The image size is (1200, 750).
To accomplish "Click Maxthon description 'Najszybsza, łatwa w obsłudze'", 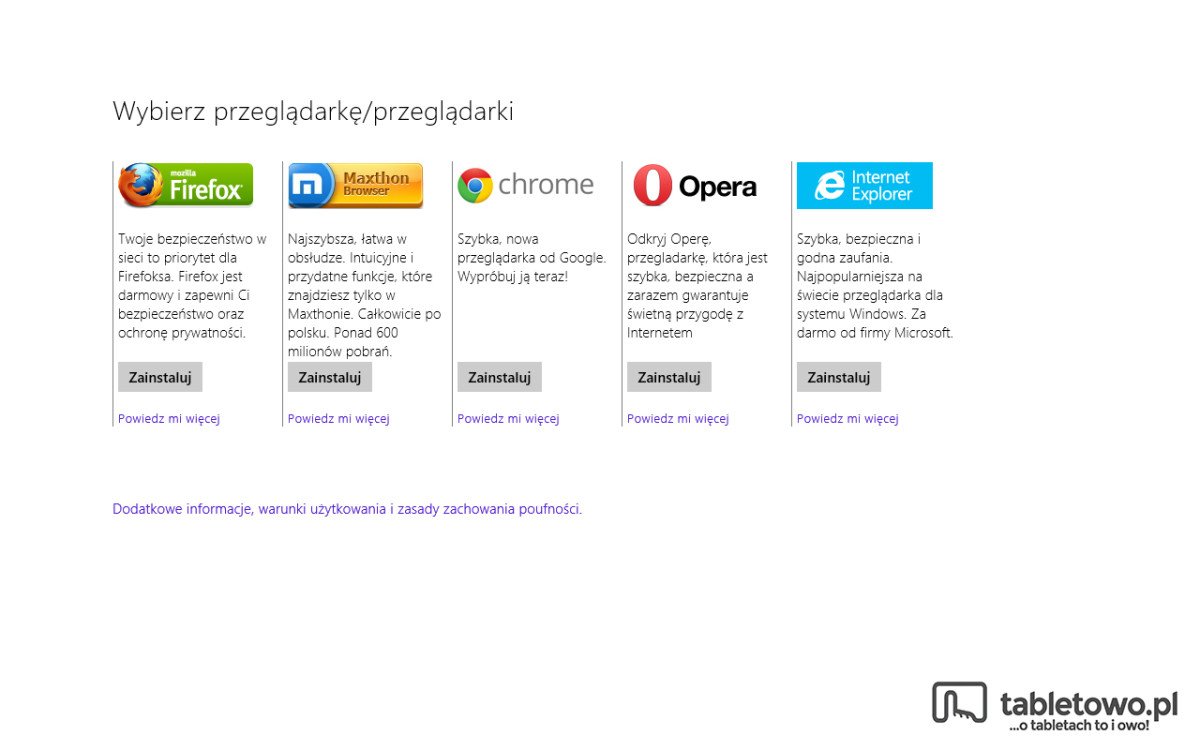I will click(x=364, y=295).
